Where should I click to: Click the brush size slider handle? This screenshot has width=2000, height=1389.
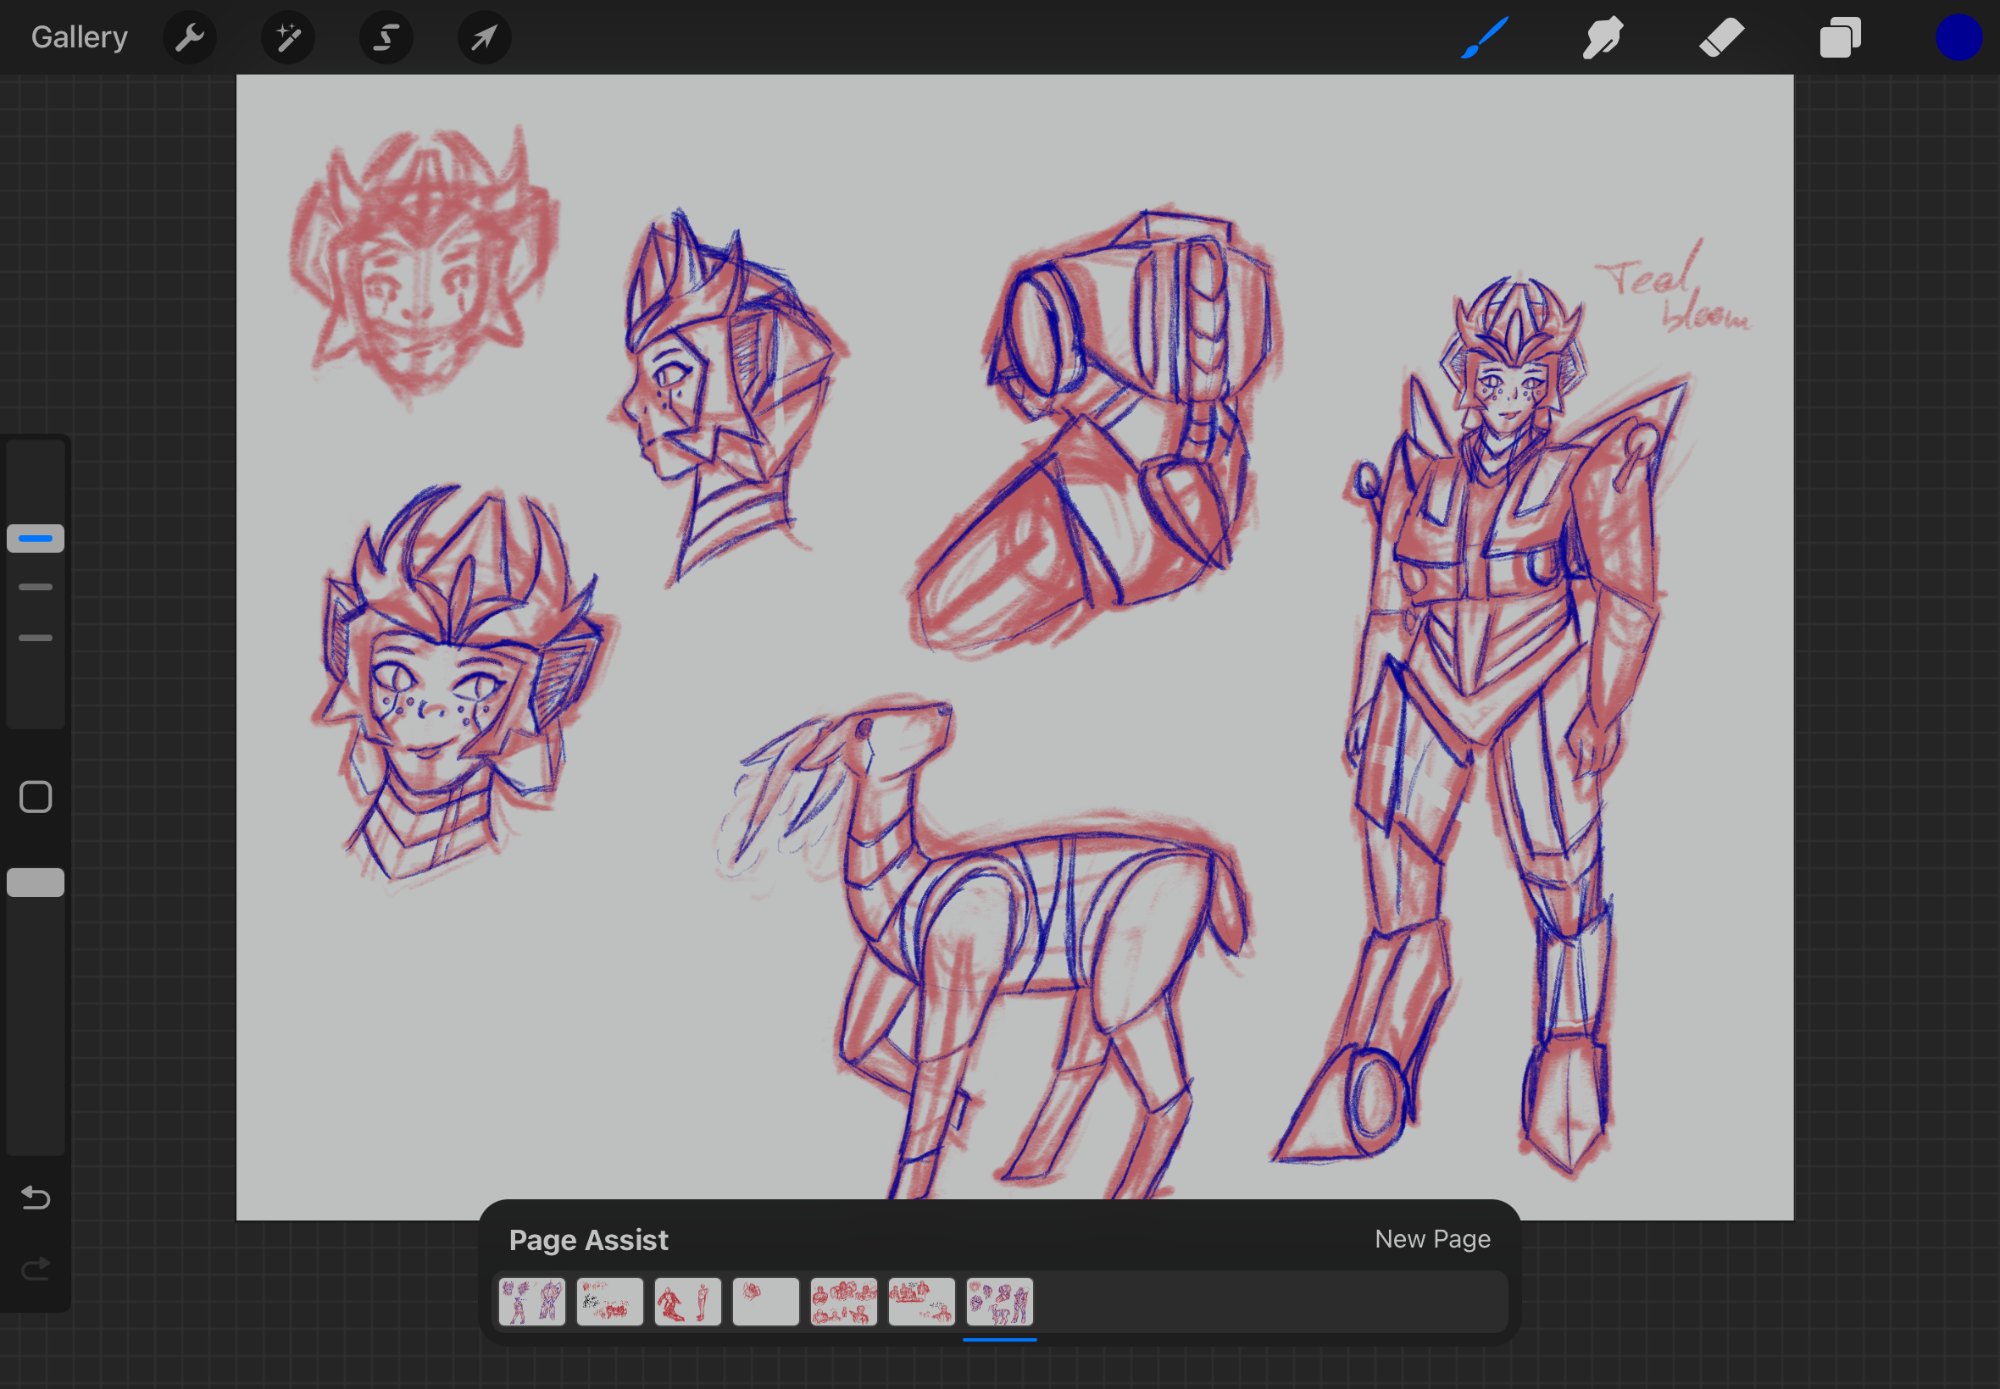[36, 538]
